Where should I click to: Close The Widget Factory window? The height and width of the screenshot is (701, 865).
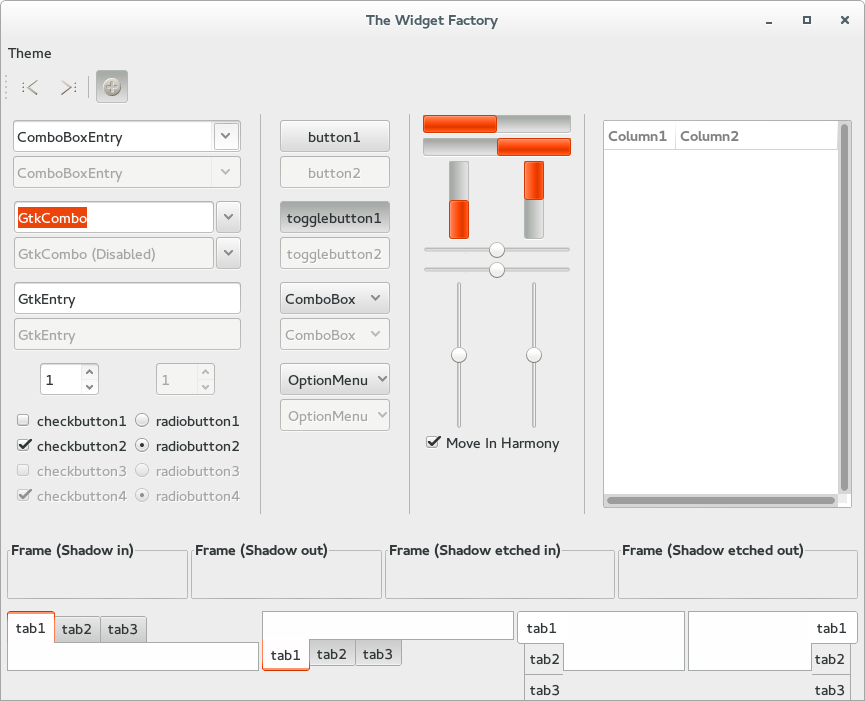point(845,20)
